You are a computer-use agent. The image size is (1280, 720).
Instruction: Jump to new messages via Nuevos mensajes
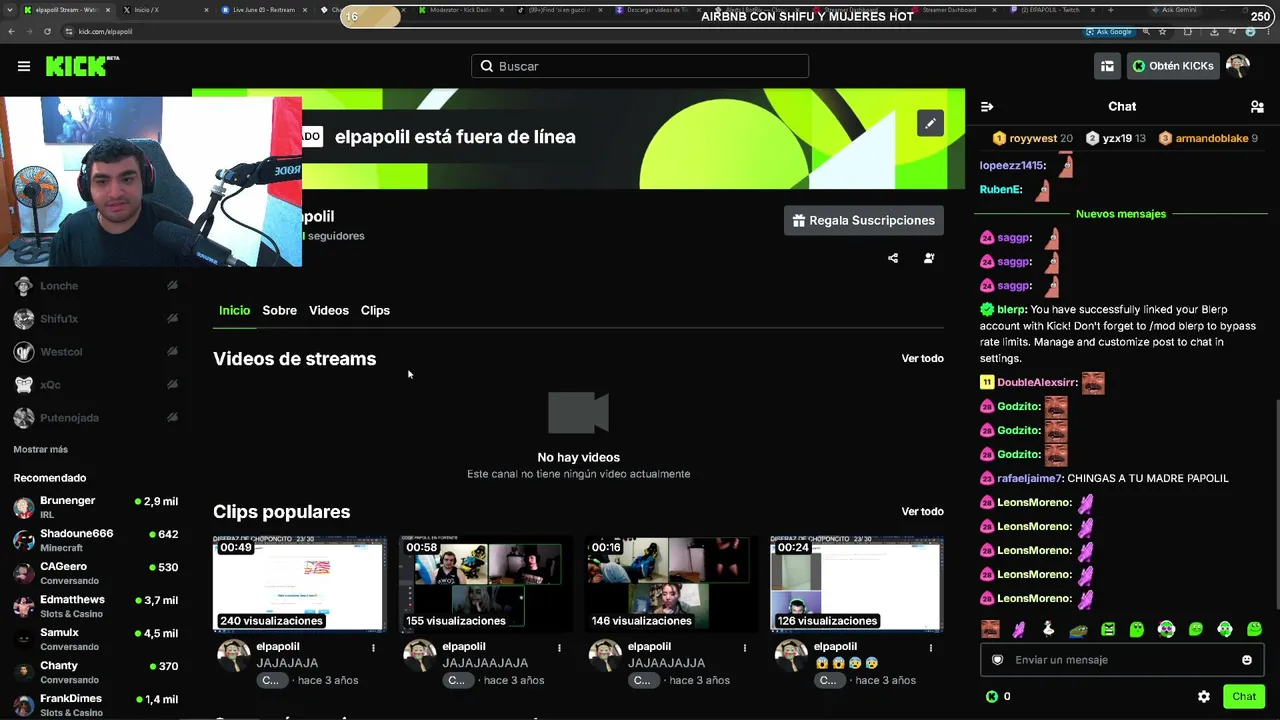pos(1121,214)
